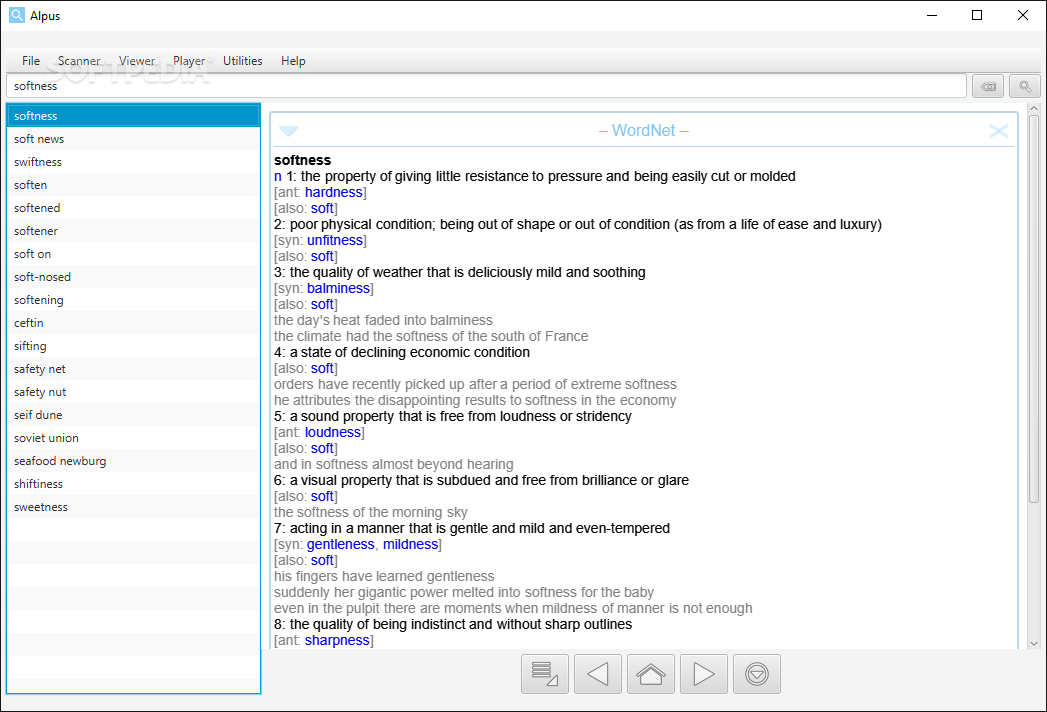Follow the balminess synonym link
Image resolution: width=1047 pixels, height=712 pixels.
pyautogui.click(x=338, y=289)
